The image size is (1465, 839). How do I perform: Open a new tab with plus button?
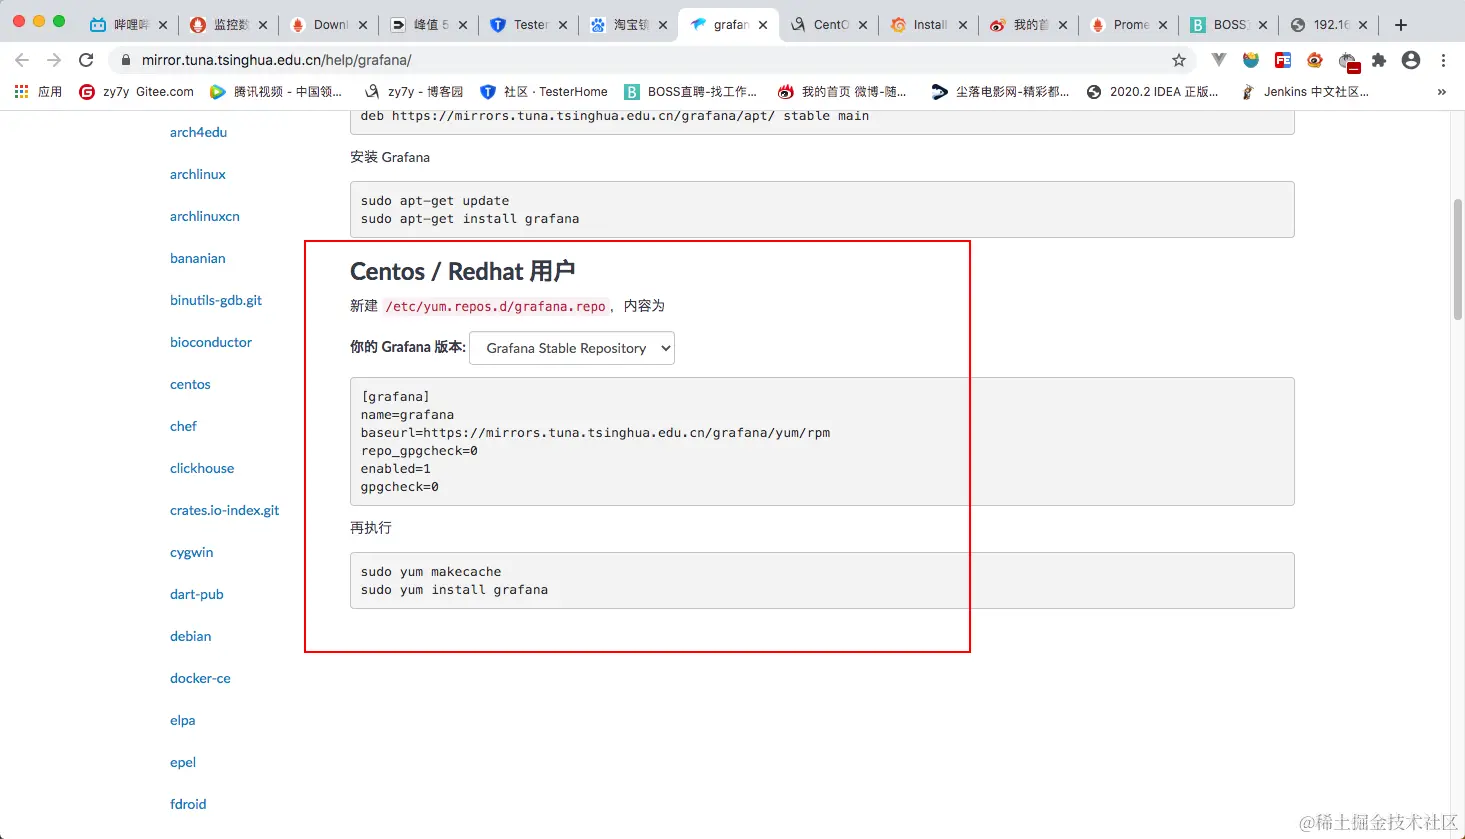point(1401,25)
